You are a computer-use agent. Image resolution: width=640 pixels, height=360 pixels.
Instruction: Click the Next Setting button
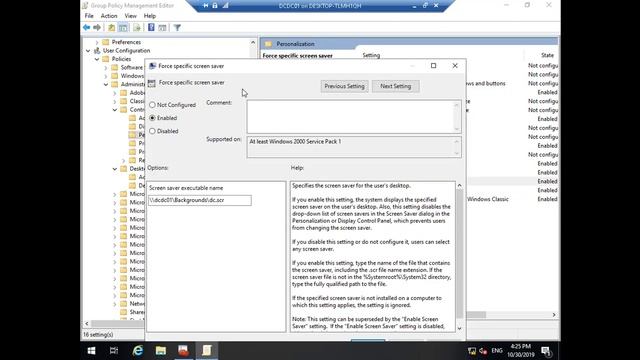(396, 86)
